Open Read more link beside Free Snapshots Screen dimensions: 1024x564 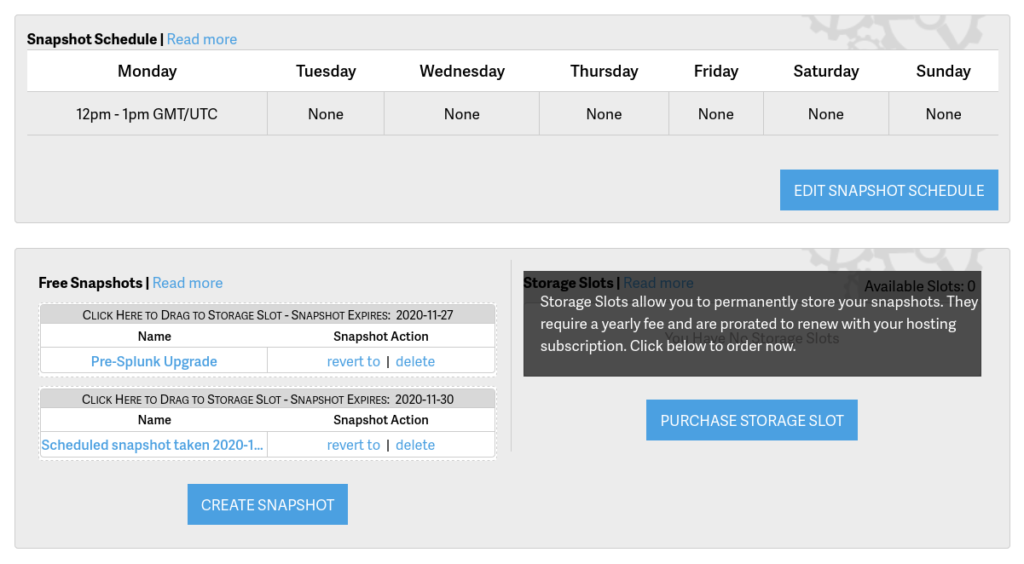pyautogui.click(x=187, y=283)
